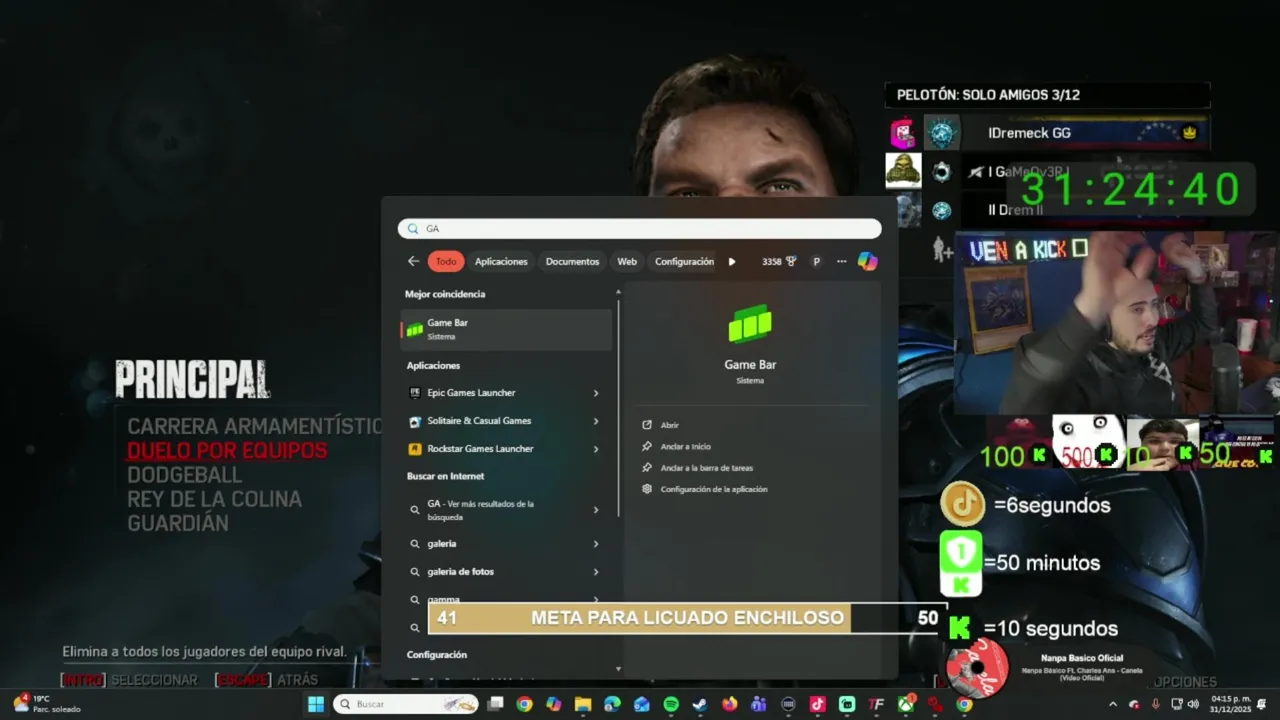Open the Copilot icon on the taskbar
The image size is (1280, 720).
[x=553, y=704]
